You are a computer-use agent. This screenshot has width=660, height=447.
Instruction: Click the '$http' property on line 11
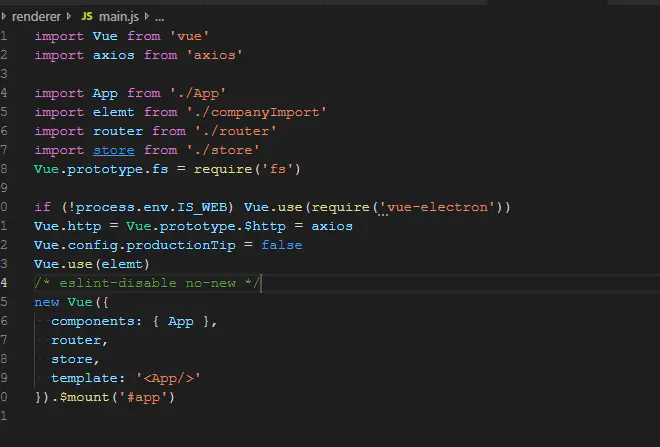[x=265, y=226]
